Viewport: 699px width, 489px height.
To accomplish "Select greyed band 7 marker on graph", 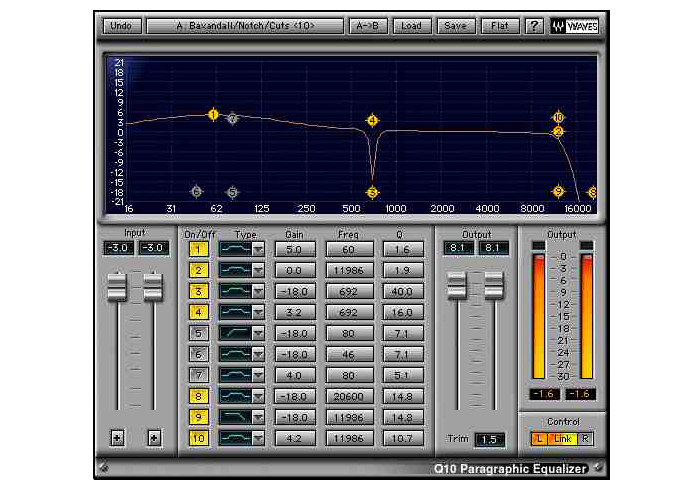I will point(232,119).
